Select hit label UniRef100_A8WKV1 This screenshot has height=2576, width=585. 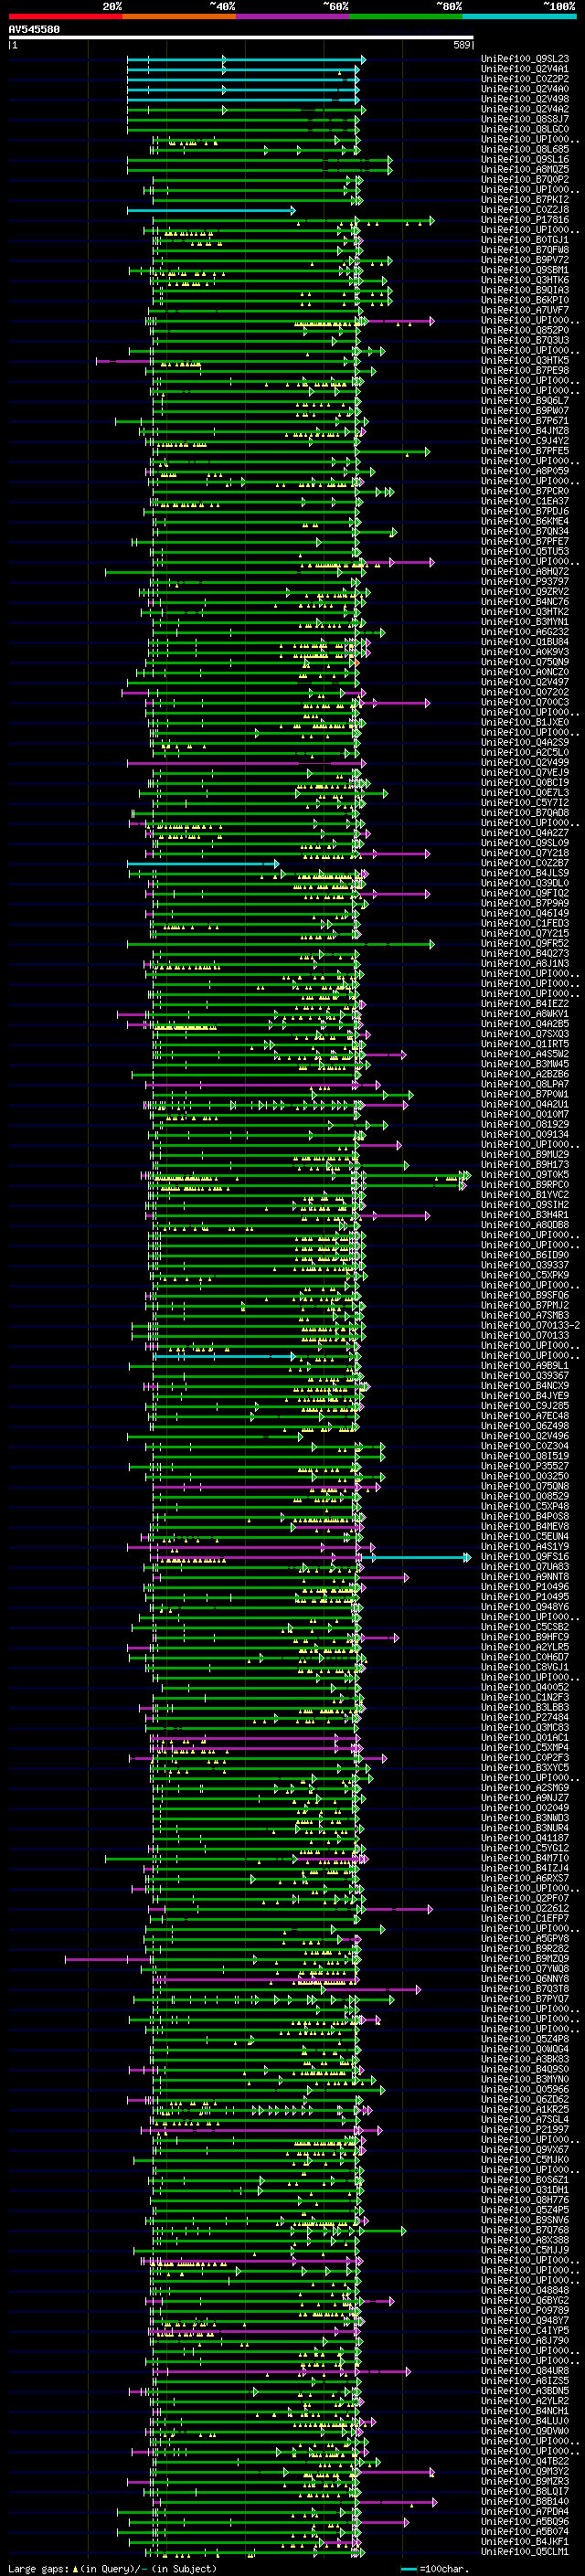[x=525, y=1014]
